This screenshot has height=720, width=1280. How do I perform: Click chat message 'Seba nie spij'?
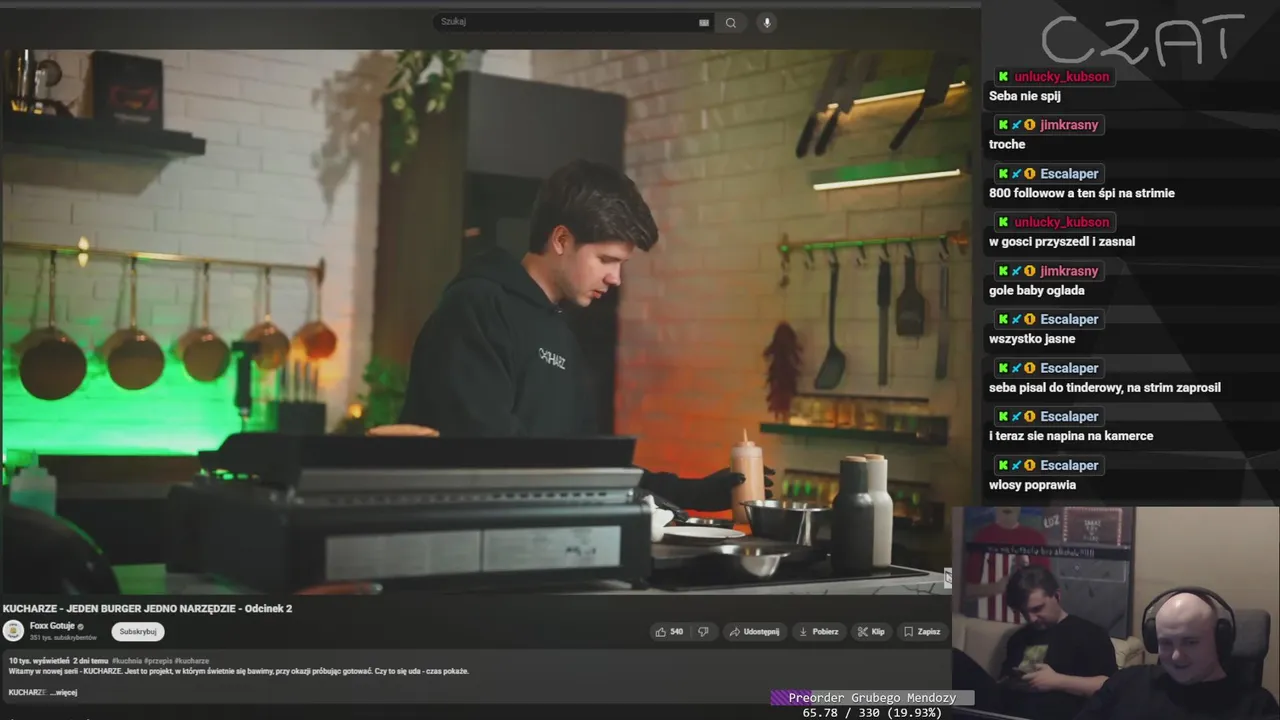(x=1025, y=96)
